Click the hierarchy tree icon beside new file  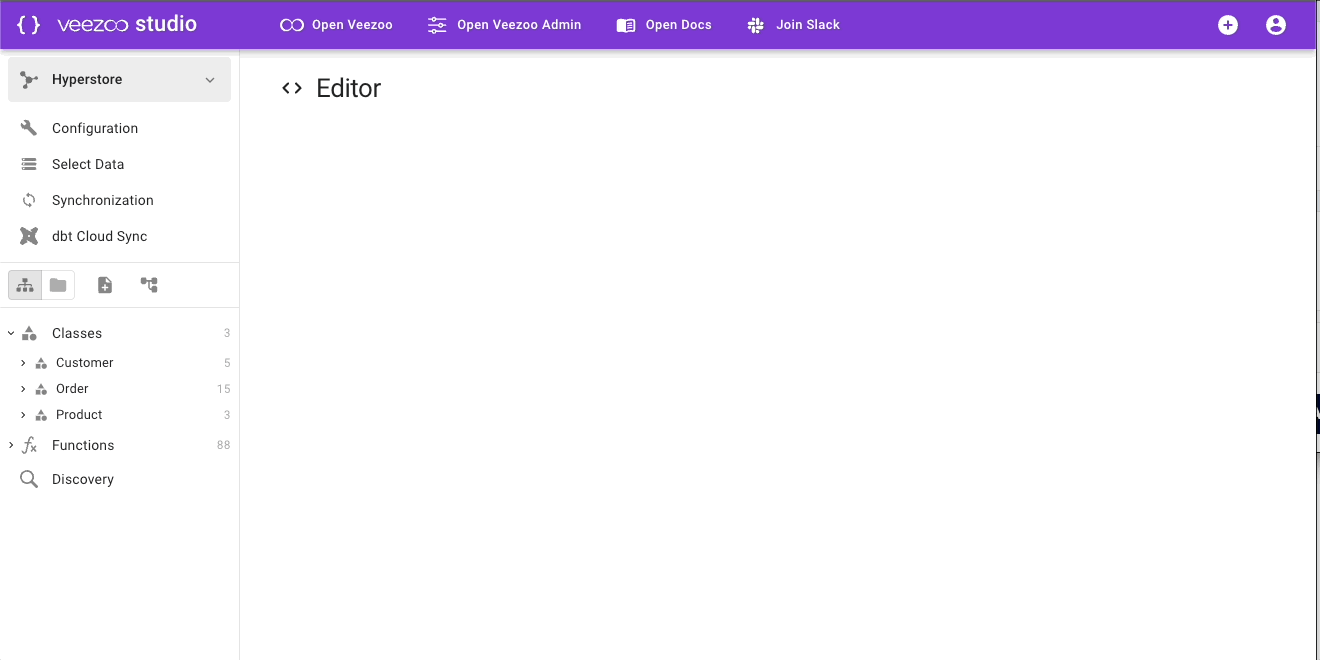coord(149,285)
